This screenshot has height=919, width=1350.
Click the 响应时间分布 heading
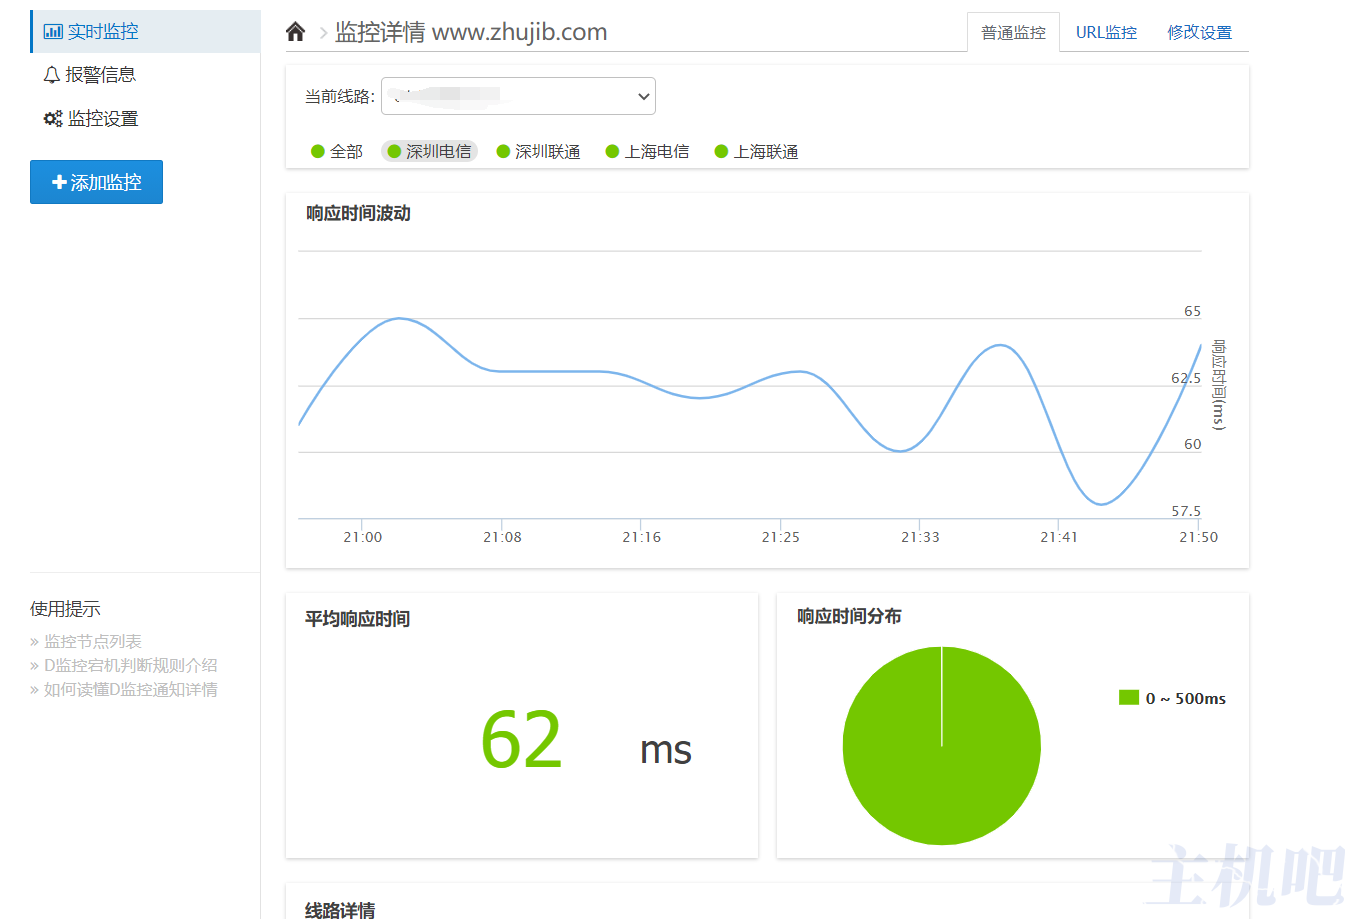click(849, 616)
